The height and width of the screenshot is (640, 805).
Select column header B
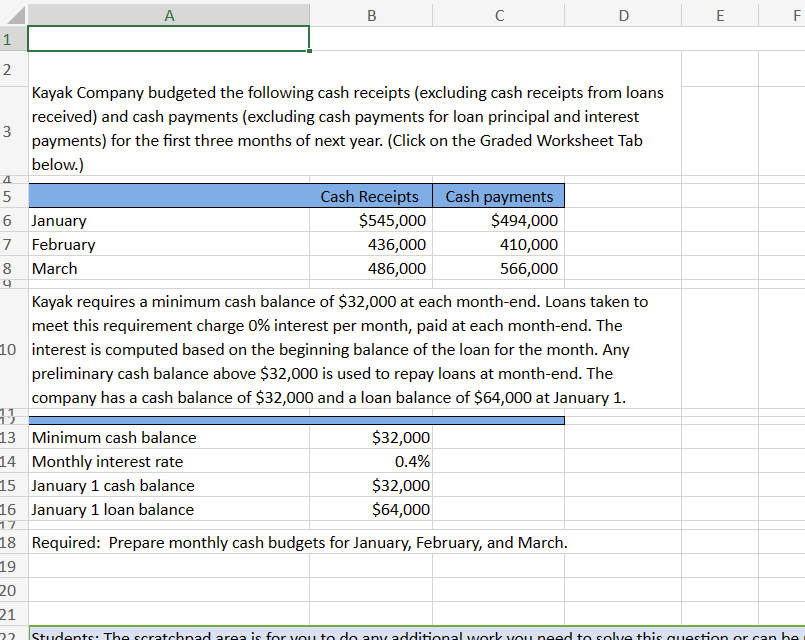(371, 15)
